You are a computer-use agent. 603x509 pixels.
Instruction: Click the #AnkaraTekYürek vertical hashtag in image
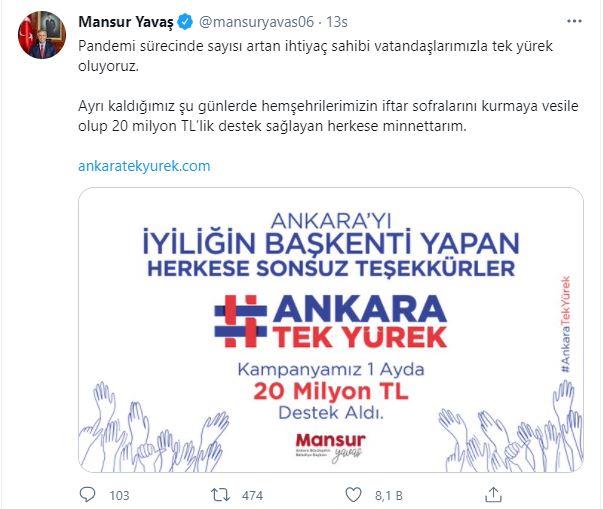coord(565,324)
